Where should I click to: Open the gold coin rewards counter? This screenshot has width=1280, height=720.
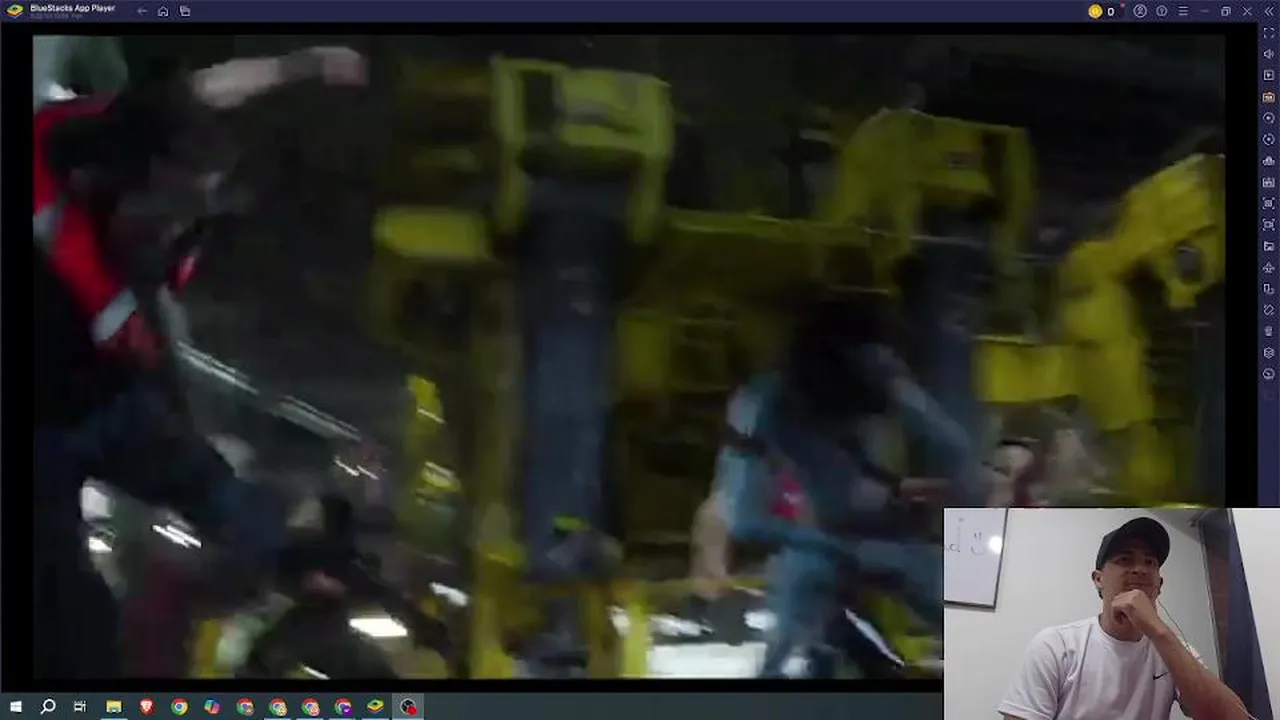tap(1102, 11)
